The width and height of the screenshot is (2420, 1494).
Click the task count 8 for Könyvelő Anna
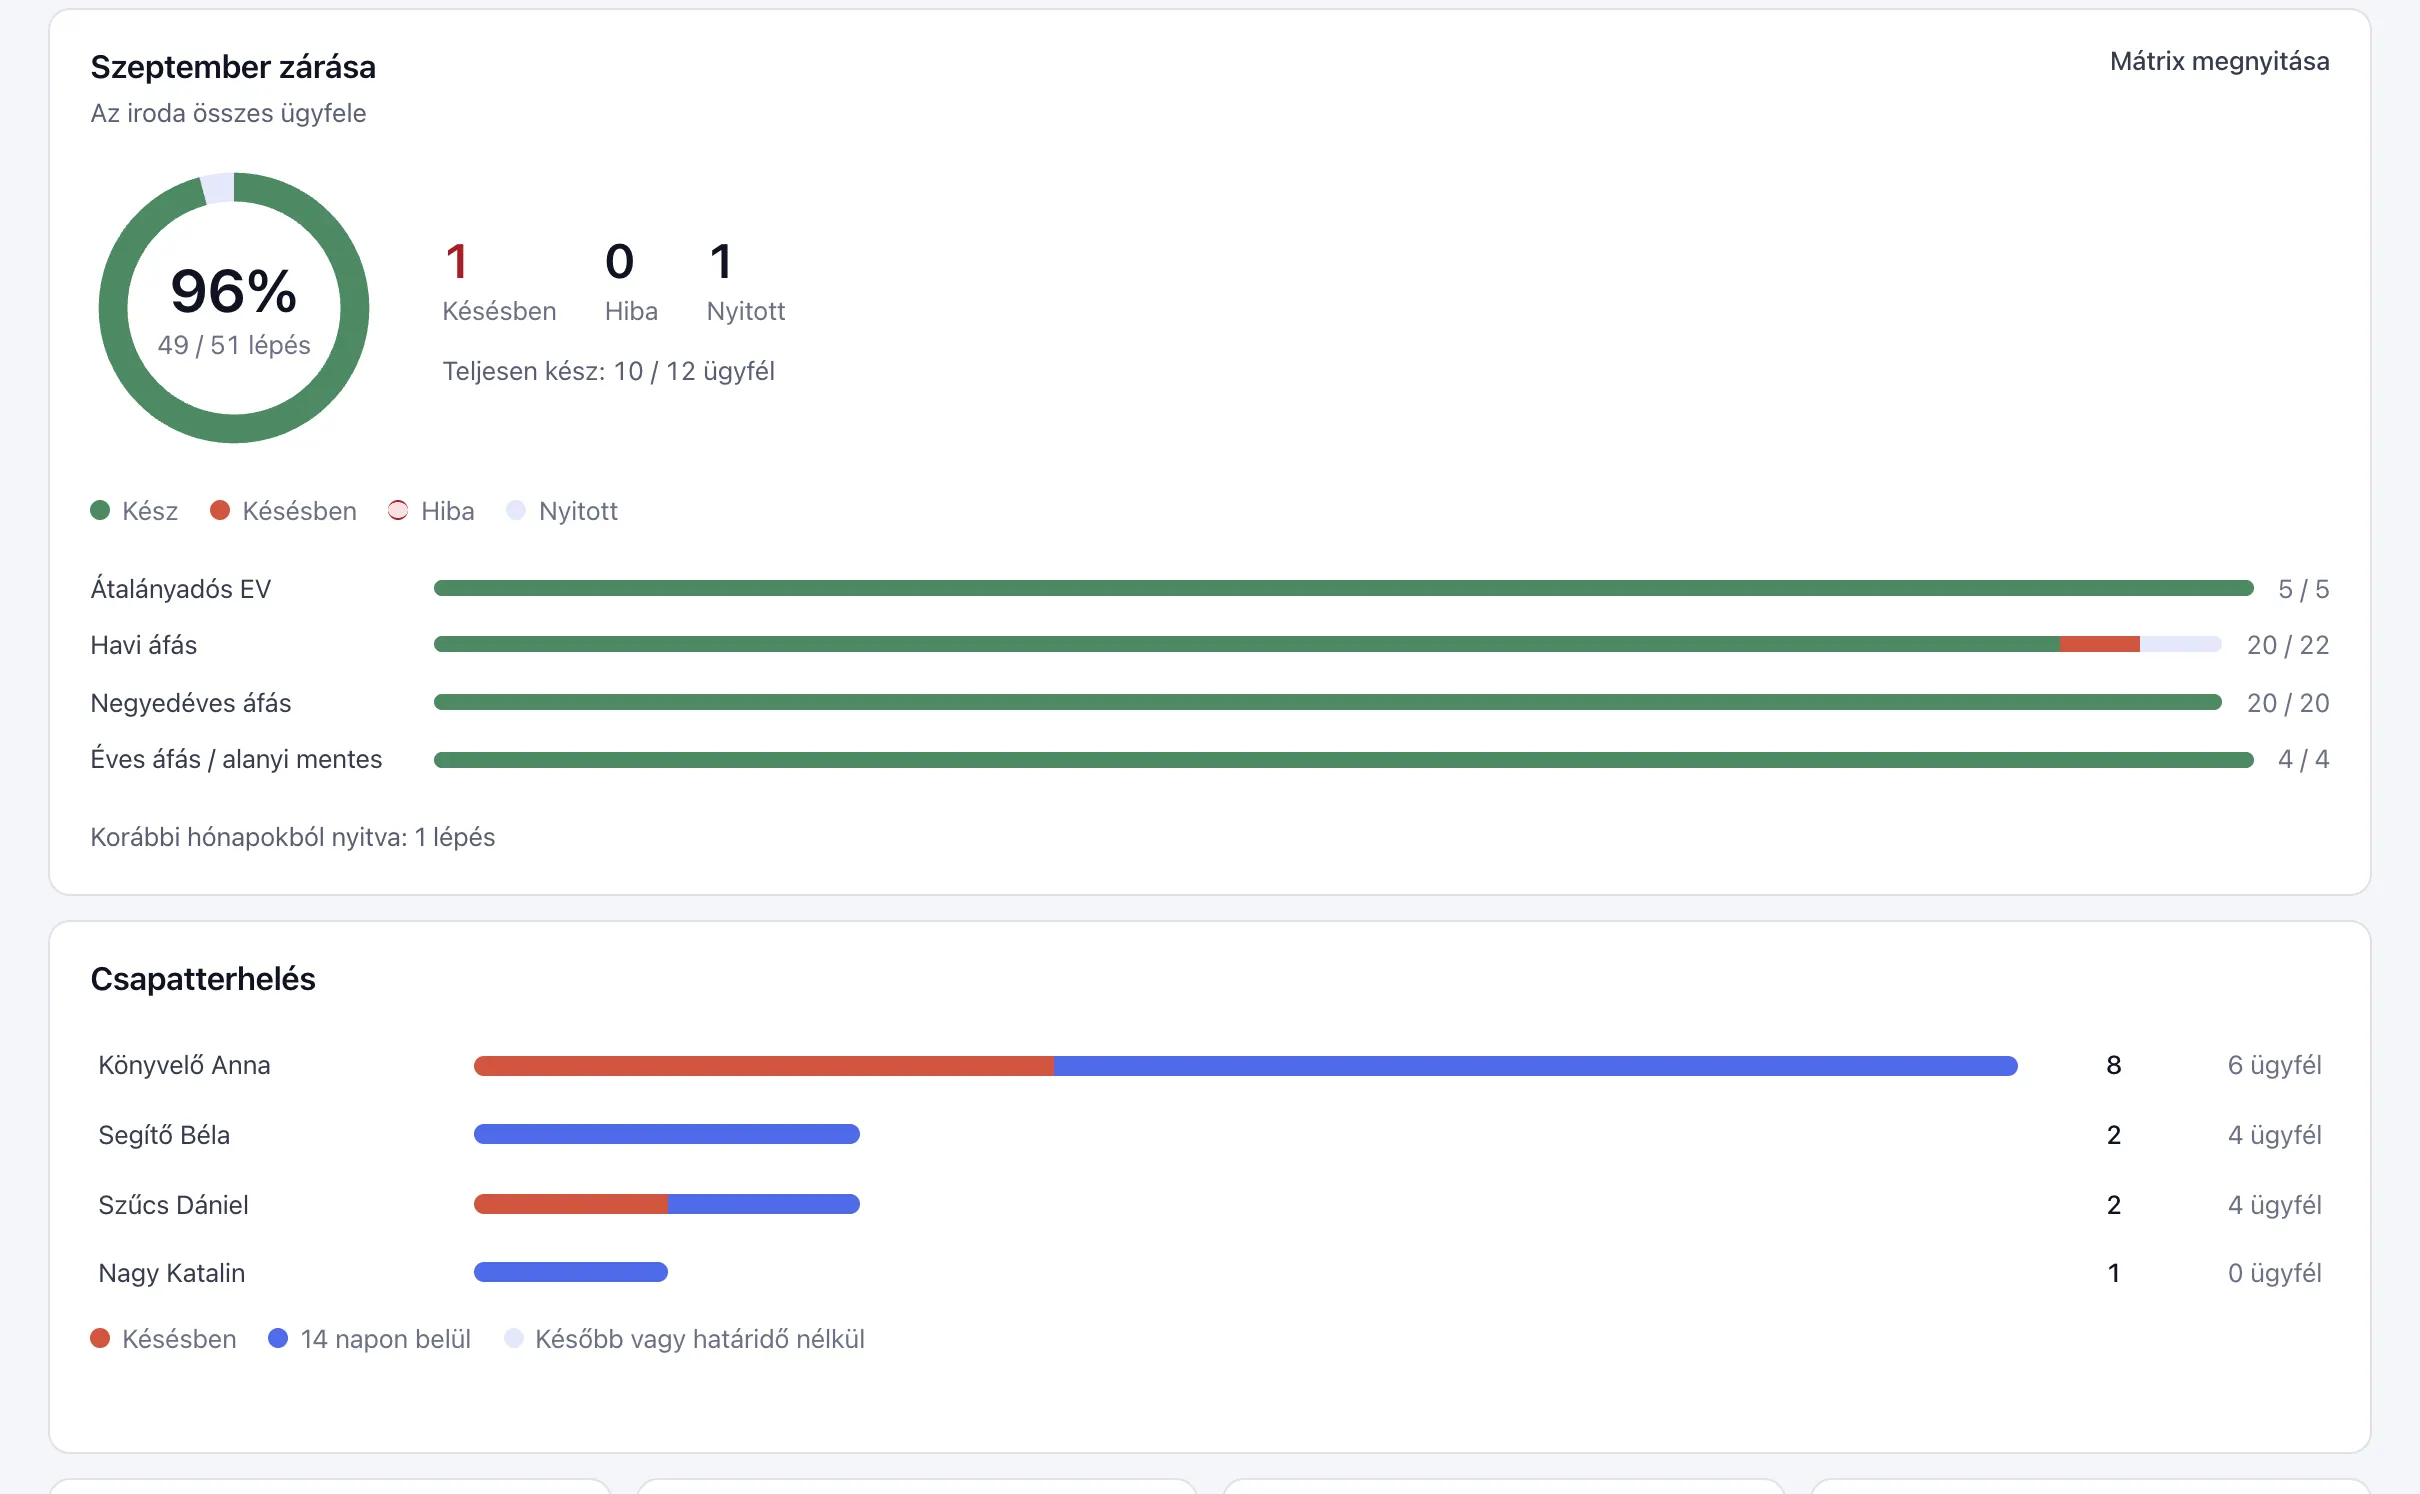coord(2114,1065)
